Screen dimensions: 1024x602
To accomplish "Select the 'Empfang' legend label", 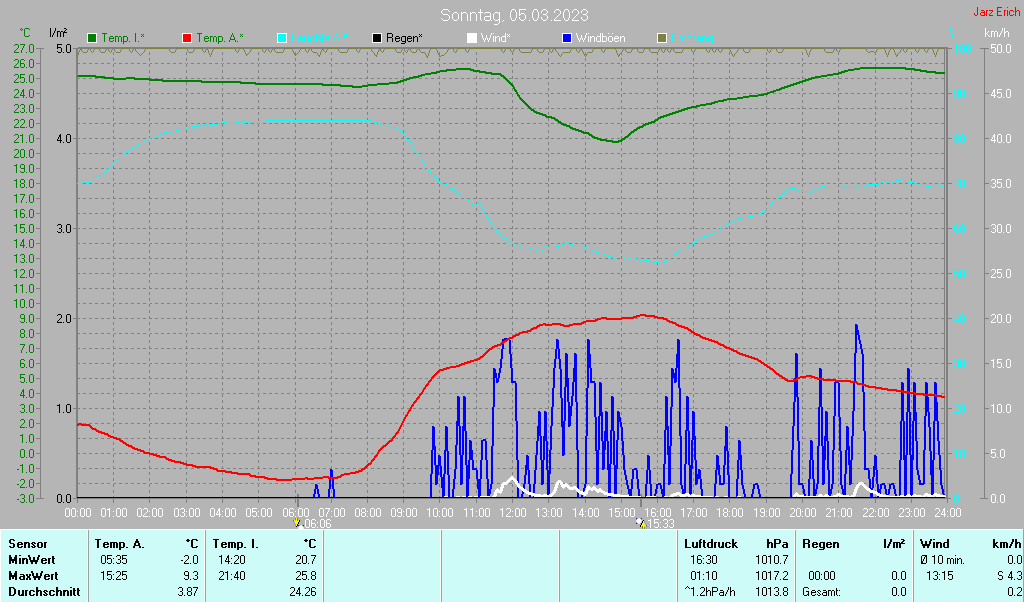I will [692, 39].
